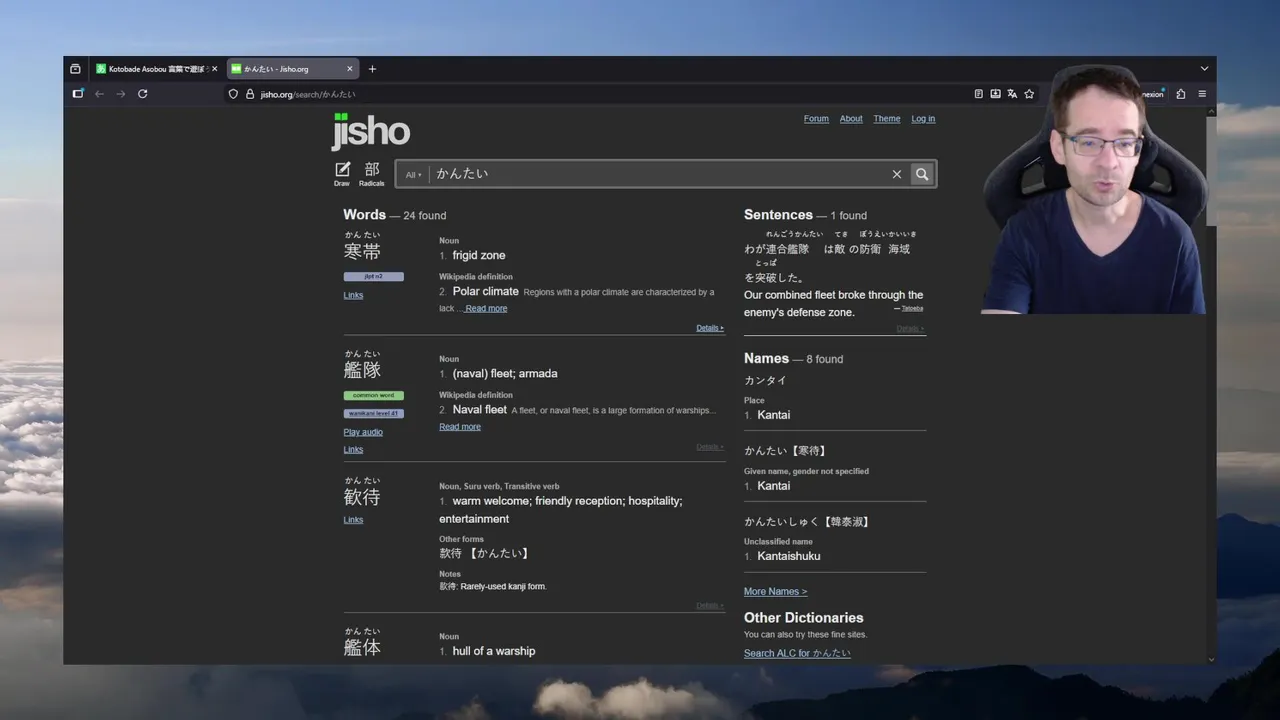Click the scrollbar down arrow
Viewport: 1280px width, 720px height.
1211,659
